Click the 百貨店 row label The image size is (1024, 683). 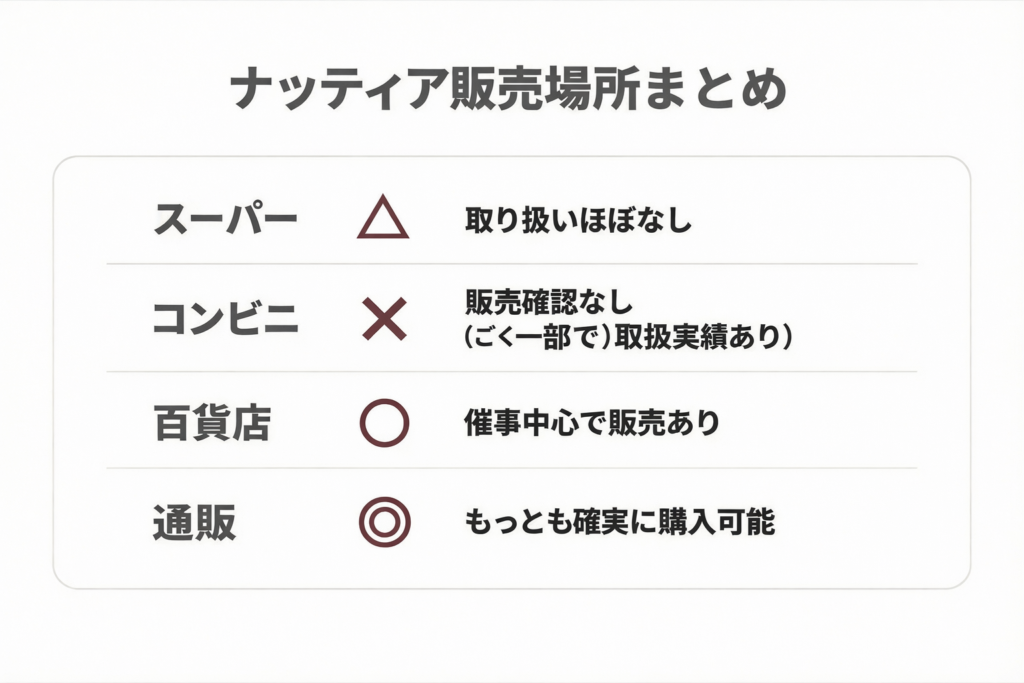click(x=212, y=423)
